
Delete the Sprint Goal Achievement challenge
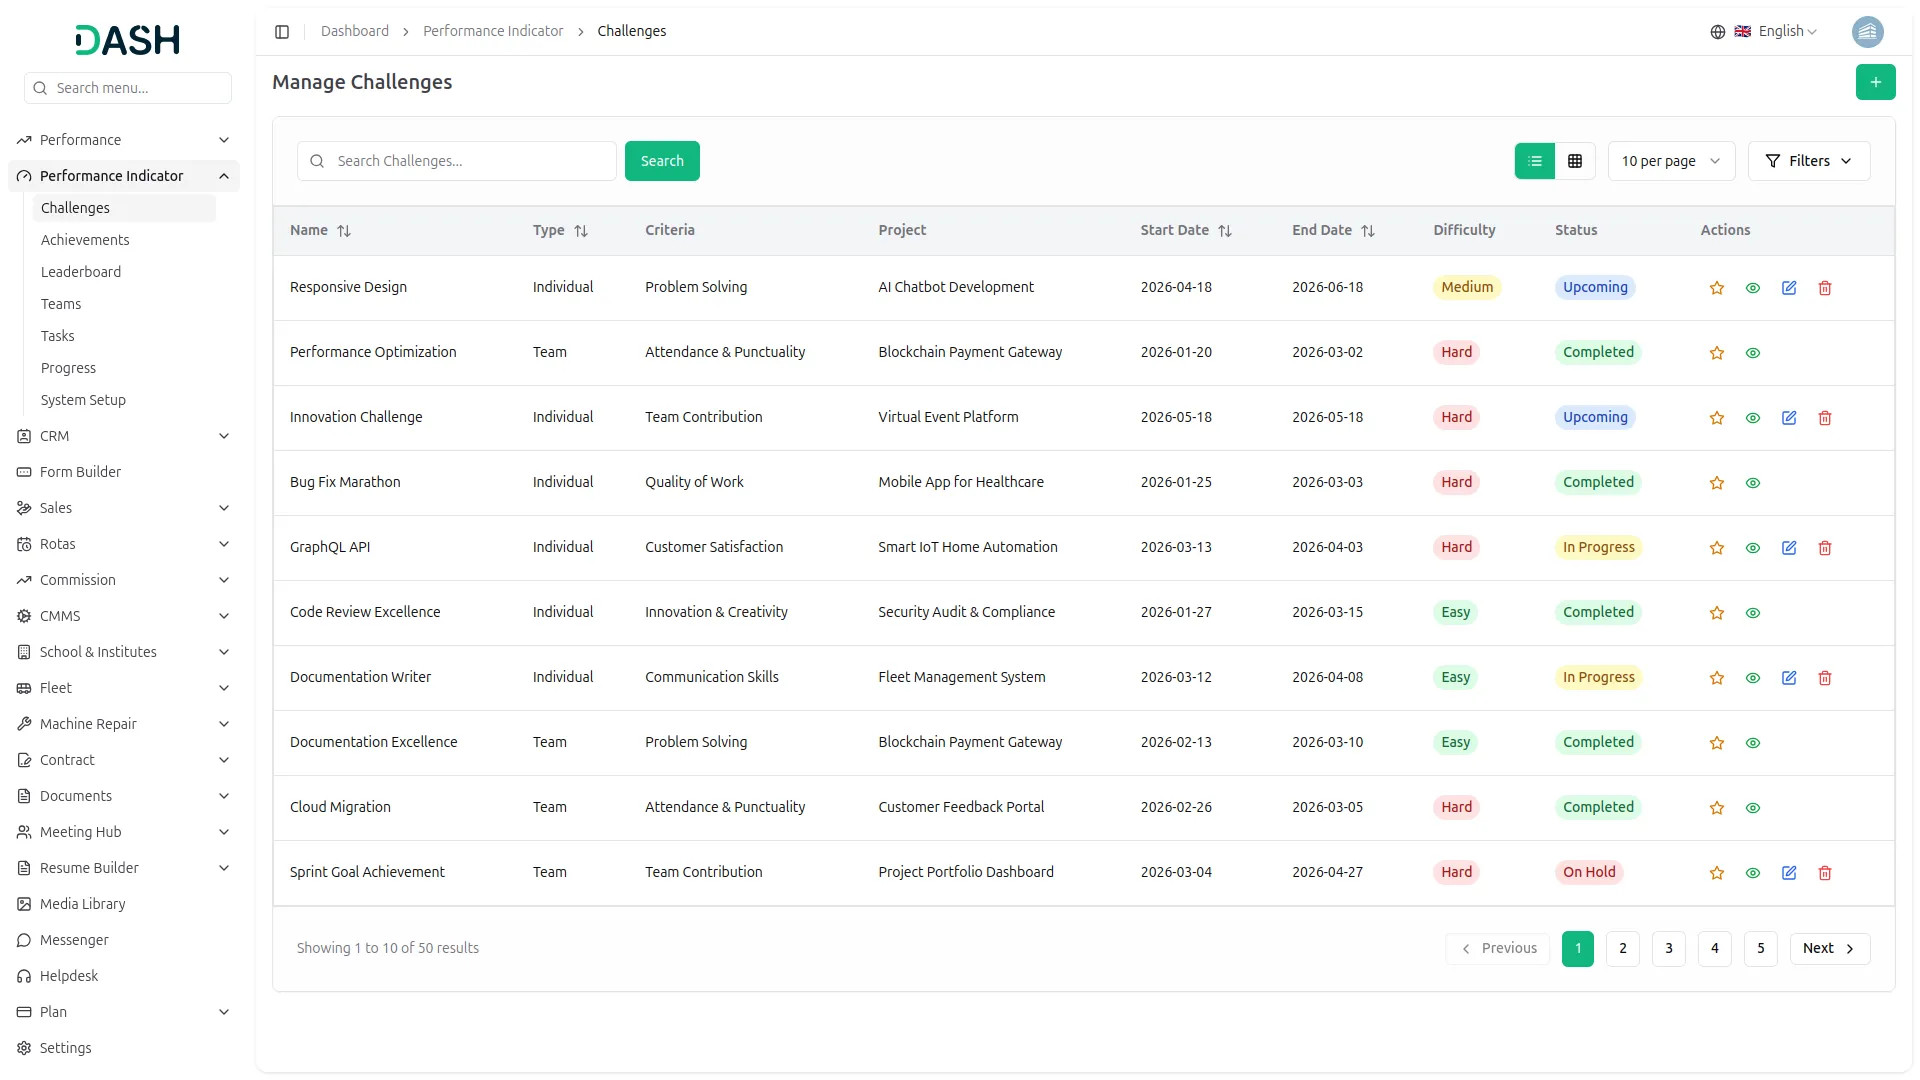1825,873
